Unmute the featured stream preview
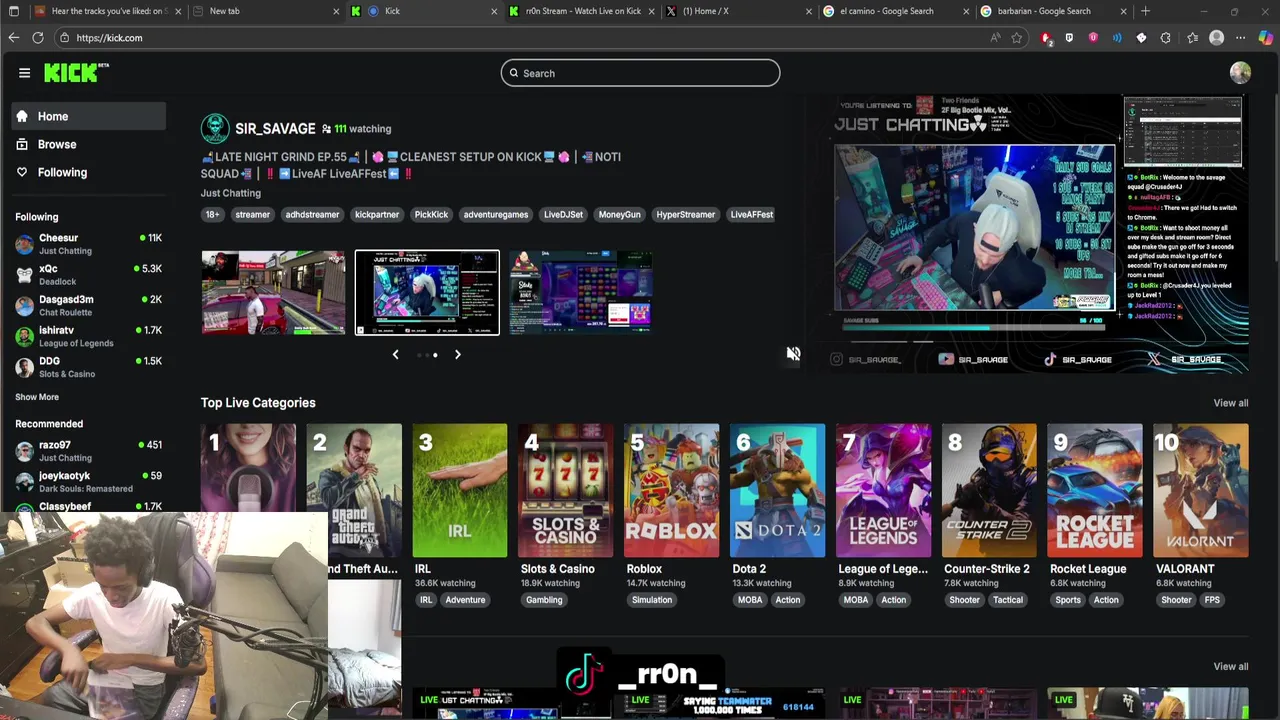 (x=793, y=354)
